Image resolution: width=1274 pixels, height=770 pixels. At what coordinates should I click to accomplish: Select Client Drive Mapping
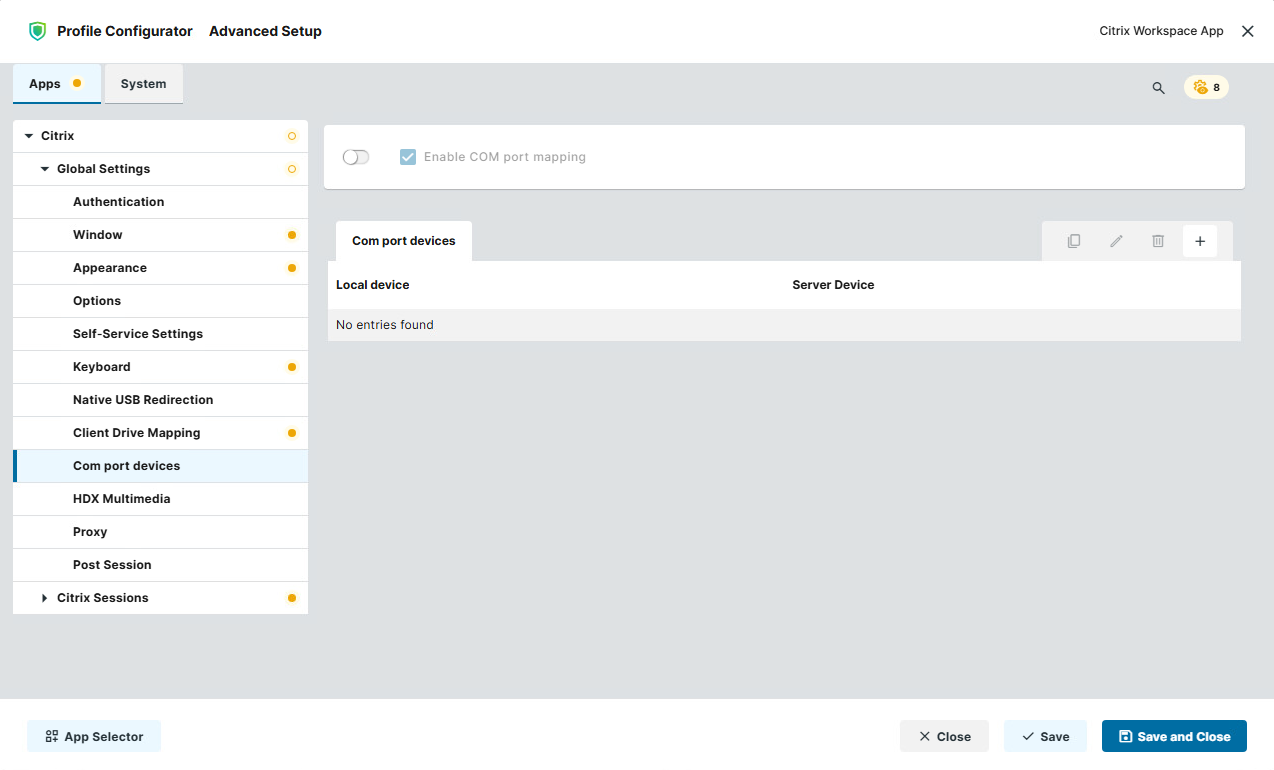pyautogui.click(x=160, y=433)
